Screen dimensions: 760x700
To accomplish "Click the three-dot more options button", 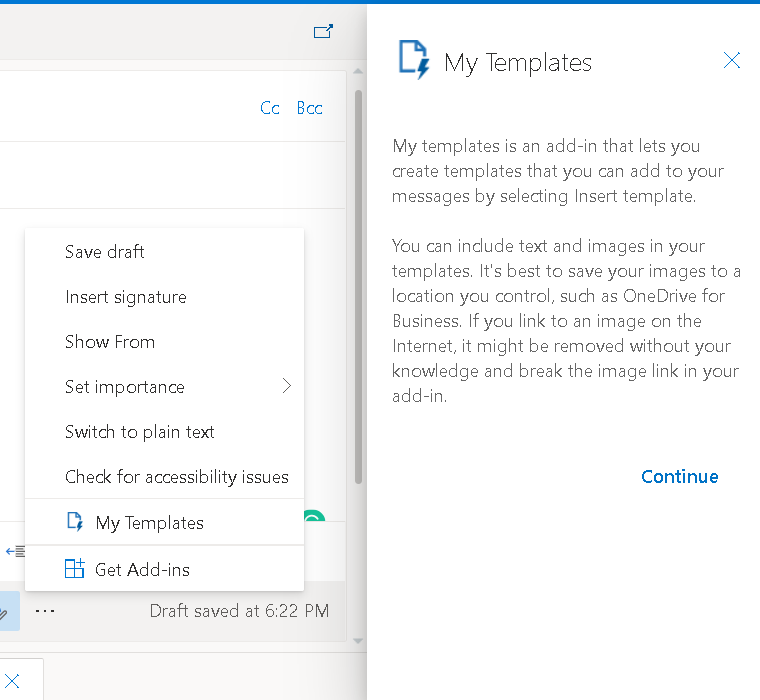I will pos(45,611).
